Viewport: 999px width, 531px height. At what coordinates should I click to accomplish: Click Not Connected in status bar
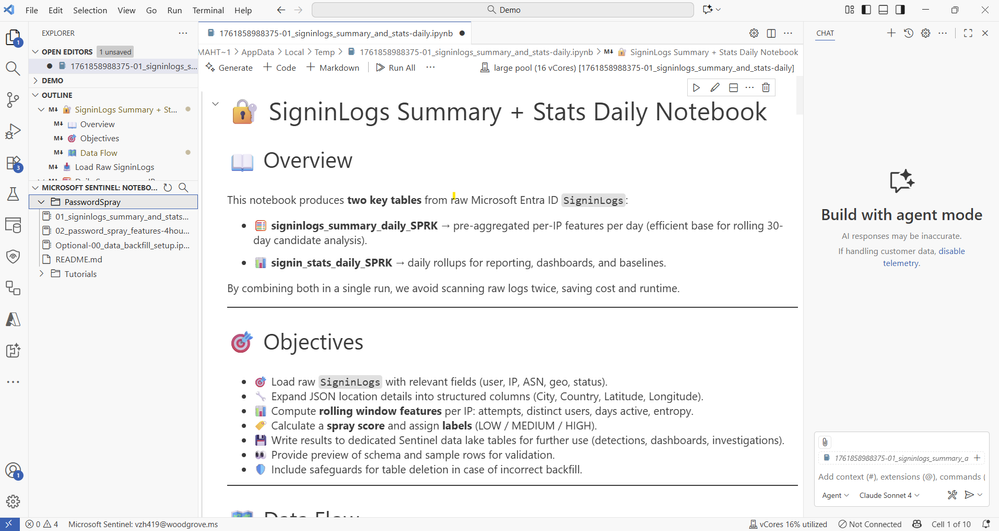[x=870, y=524]
